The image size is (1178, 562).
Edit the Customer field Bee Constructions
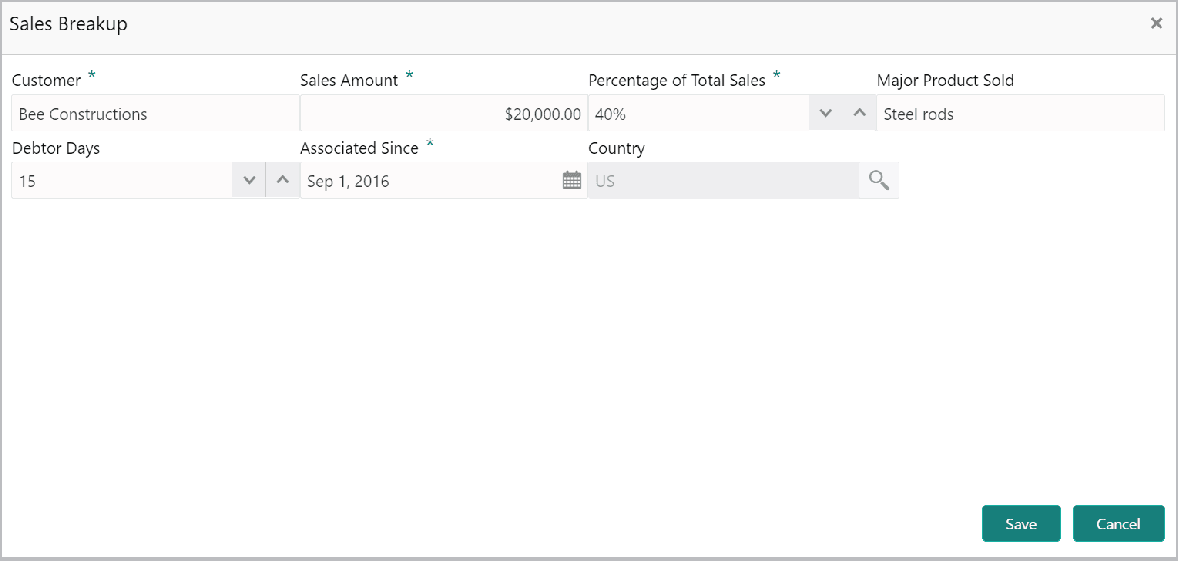point(156,113)
